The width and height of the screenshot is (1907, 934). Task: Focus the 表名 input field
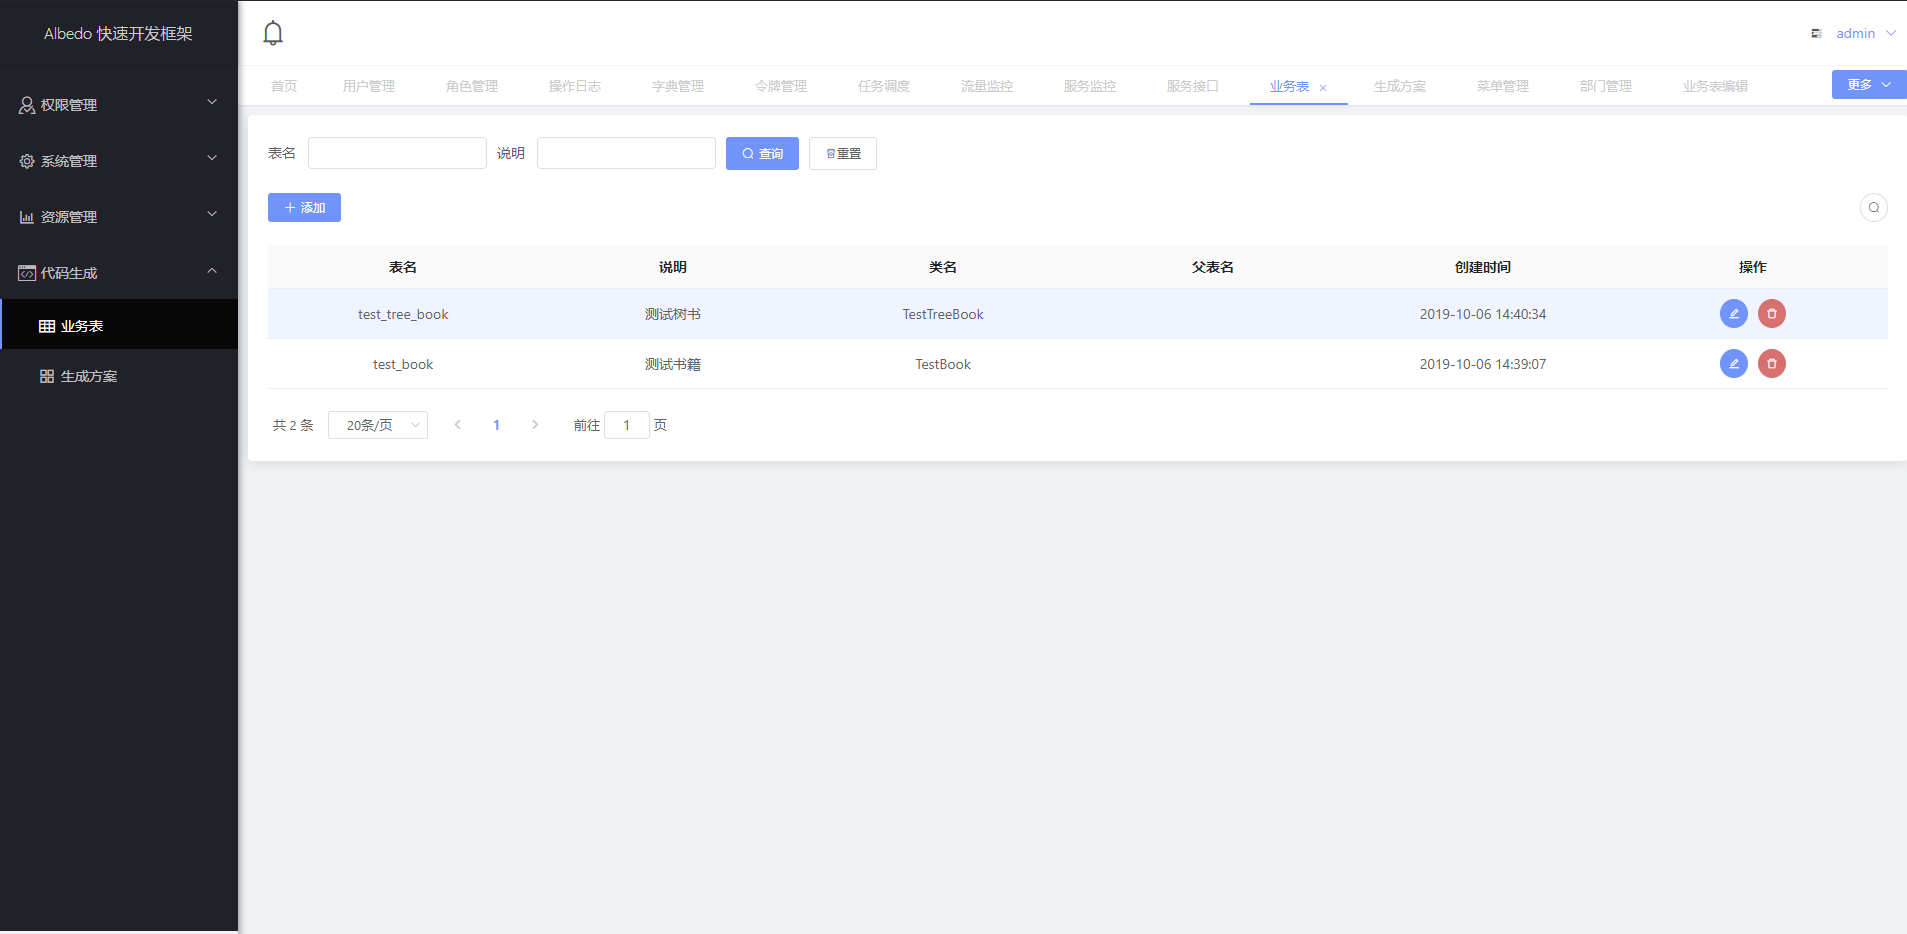397,153
